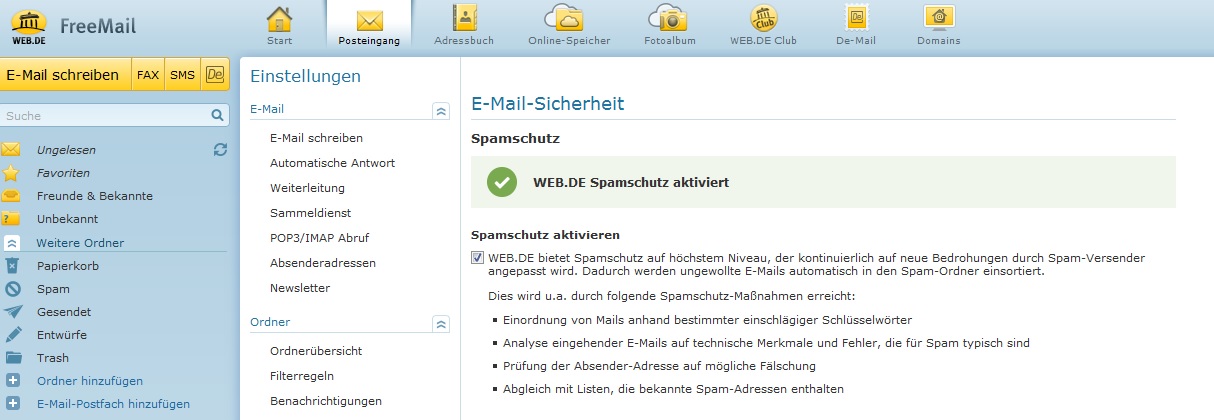
Task: Click the Trash folder icon
Action: (x=12, y=357)
